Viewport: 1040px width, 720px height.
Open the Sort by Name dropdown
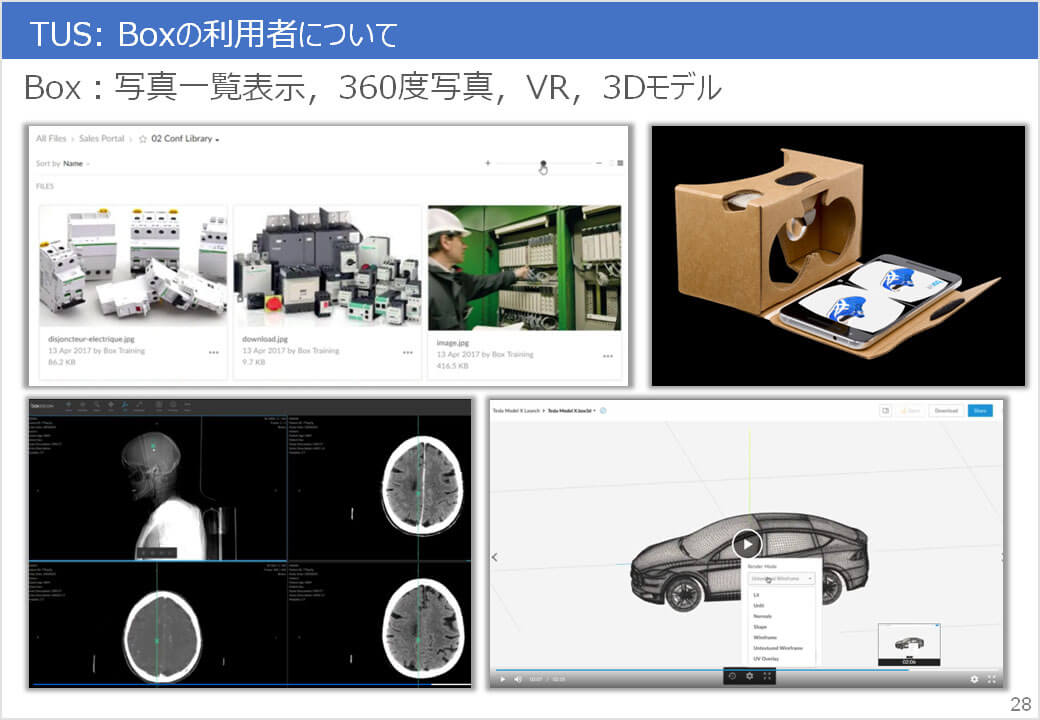(x=76, y=163)
